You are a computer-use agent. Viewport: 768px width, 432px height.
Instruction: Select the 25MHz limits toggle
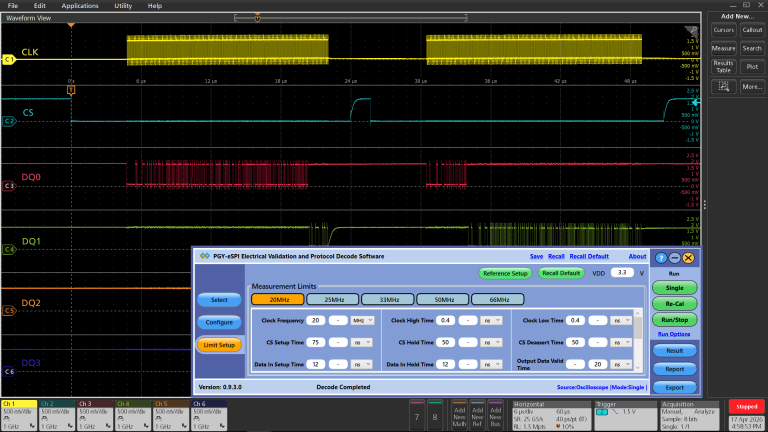pos(333,299)
